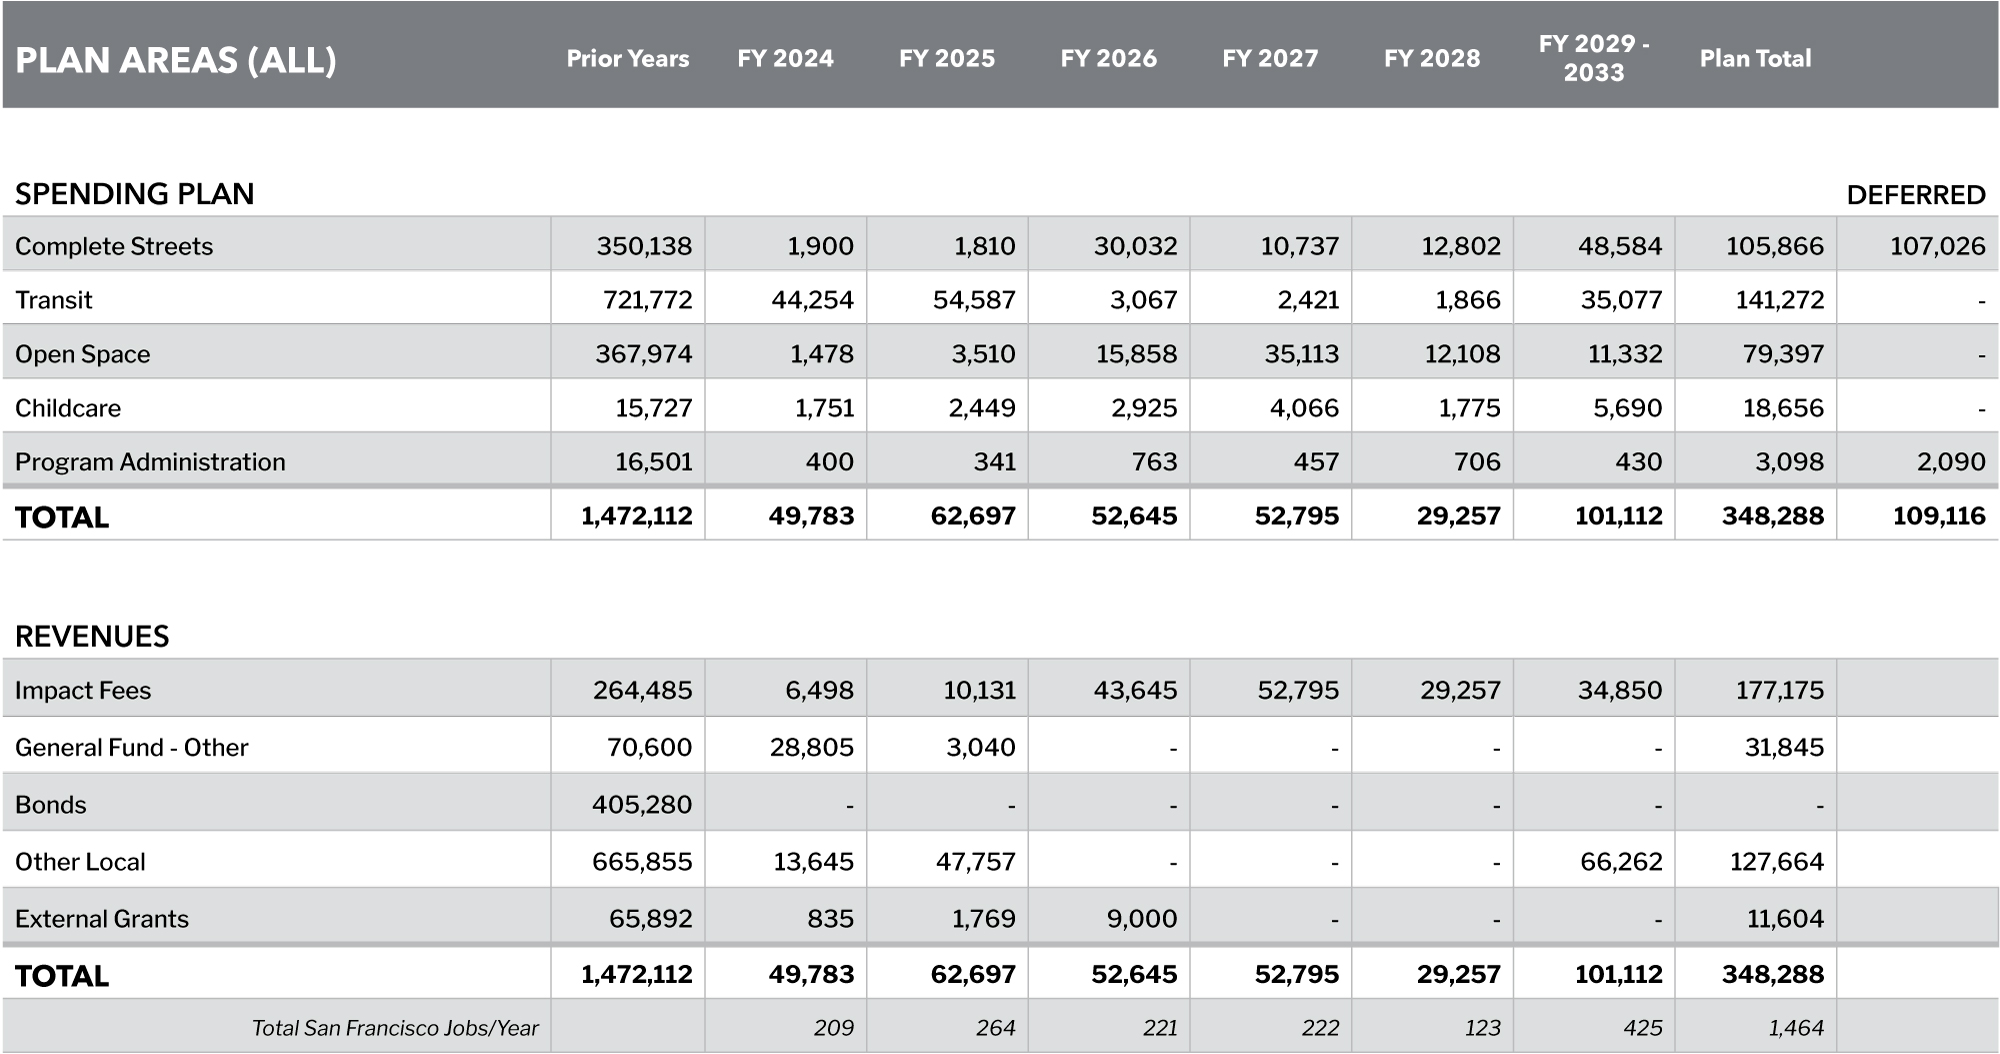2000x1054 pixels.
Task: Select the Childcare row label
Action: pos(67,408)
